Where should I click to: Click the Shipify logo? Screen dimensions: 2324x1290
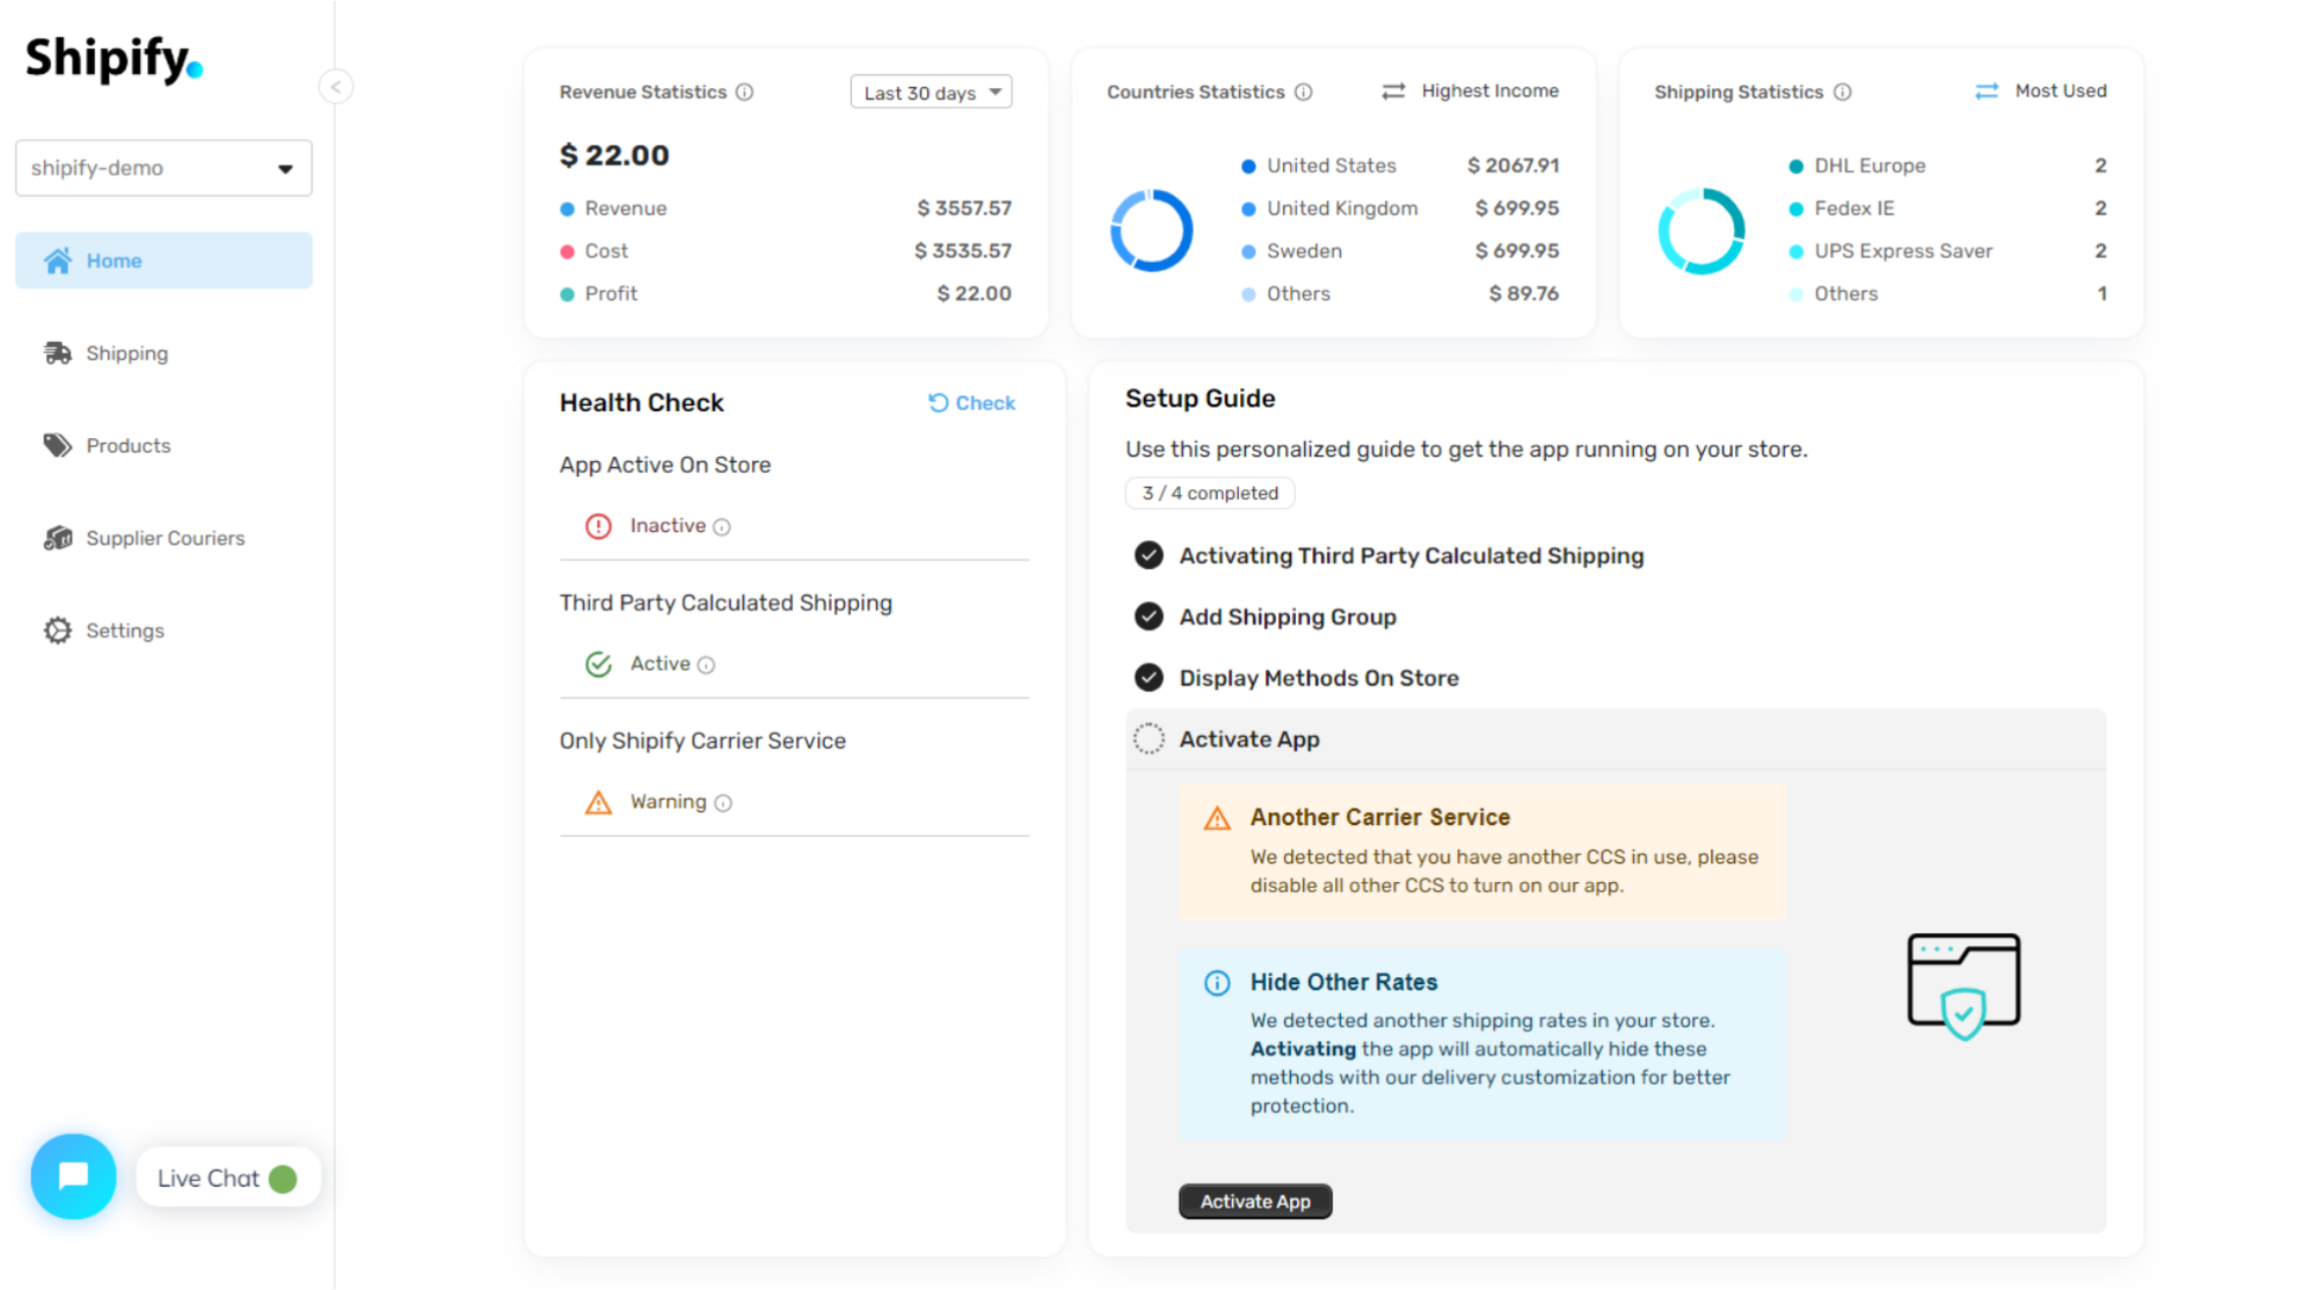tap(113, 59)
